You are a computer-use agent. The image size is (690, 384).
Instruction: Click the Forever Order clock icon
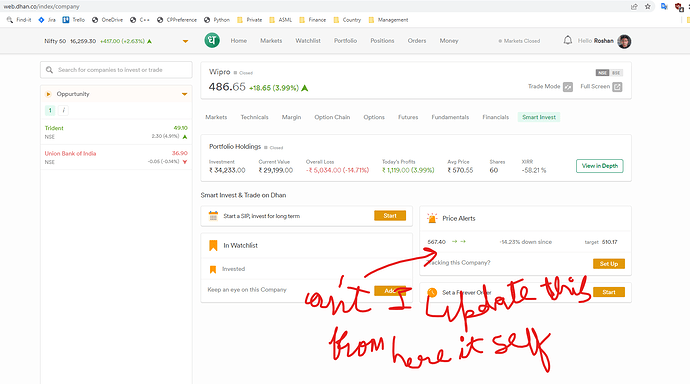[432, 292]
